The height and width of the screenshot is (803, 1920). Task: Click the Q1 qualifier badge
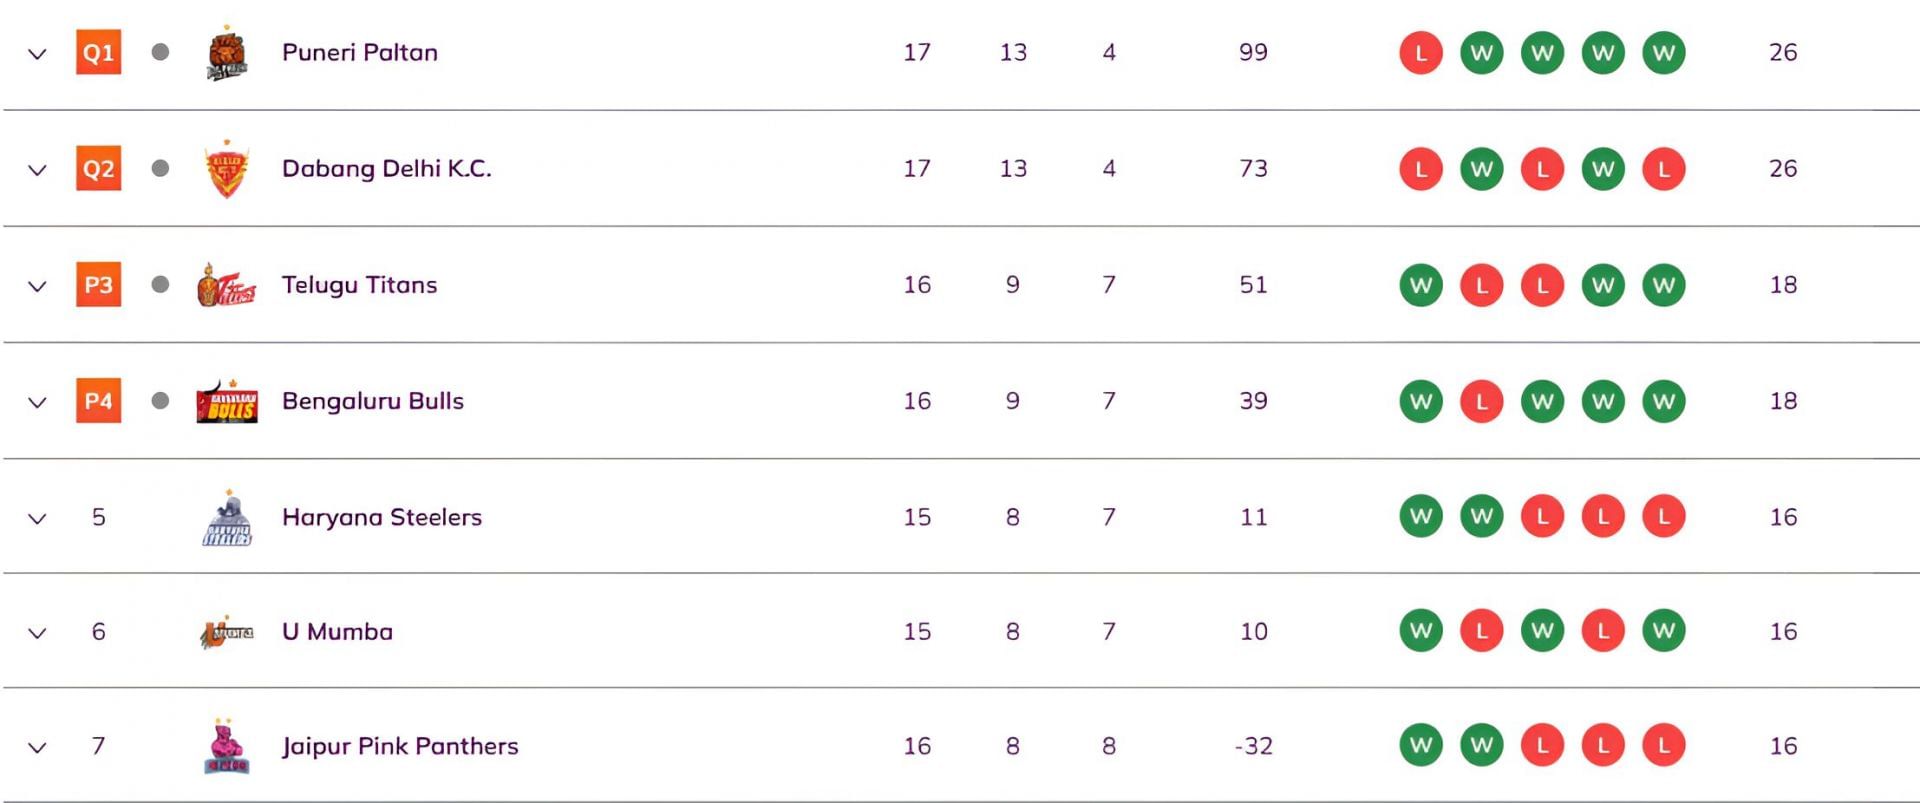coord(98,53)
